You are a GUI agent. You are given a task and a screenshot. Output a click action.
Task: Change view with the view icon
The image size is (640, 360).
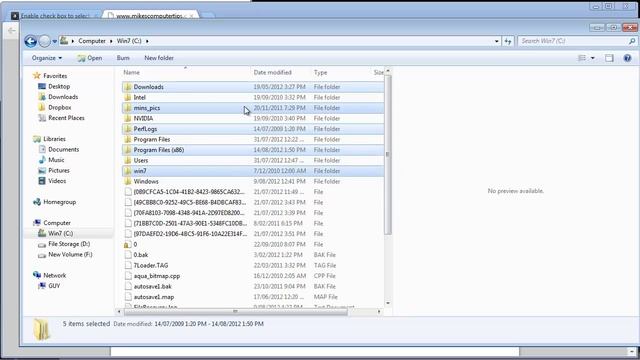pos(582,58)
